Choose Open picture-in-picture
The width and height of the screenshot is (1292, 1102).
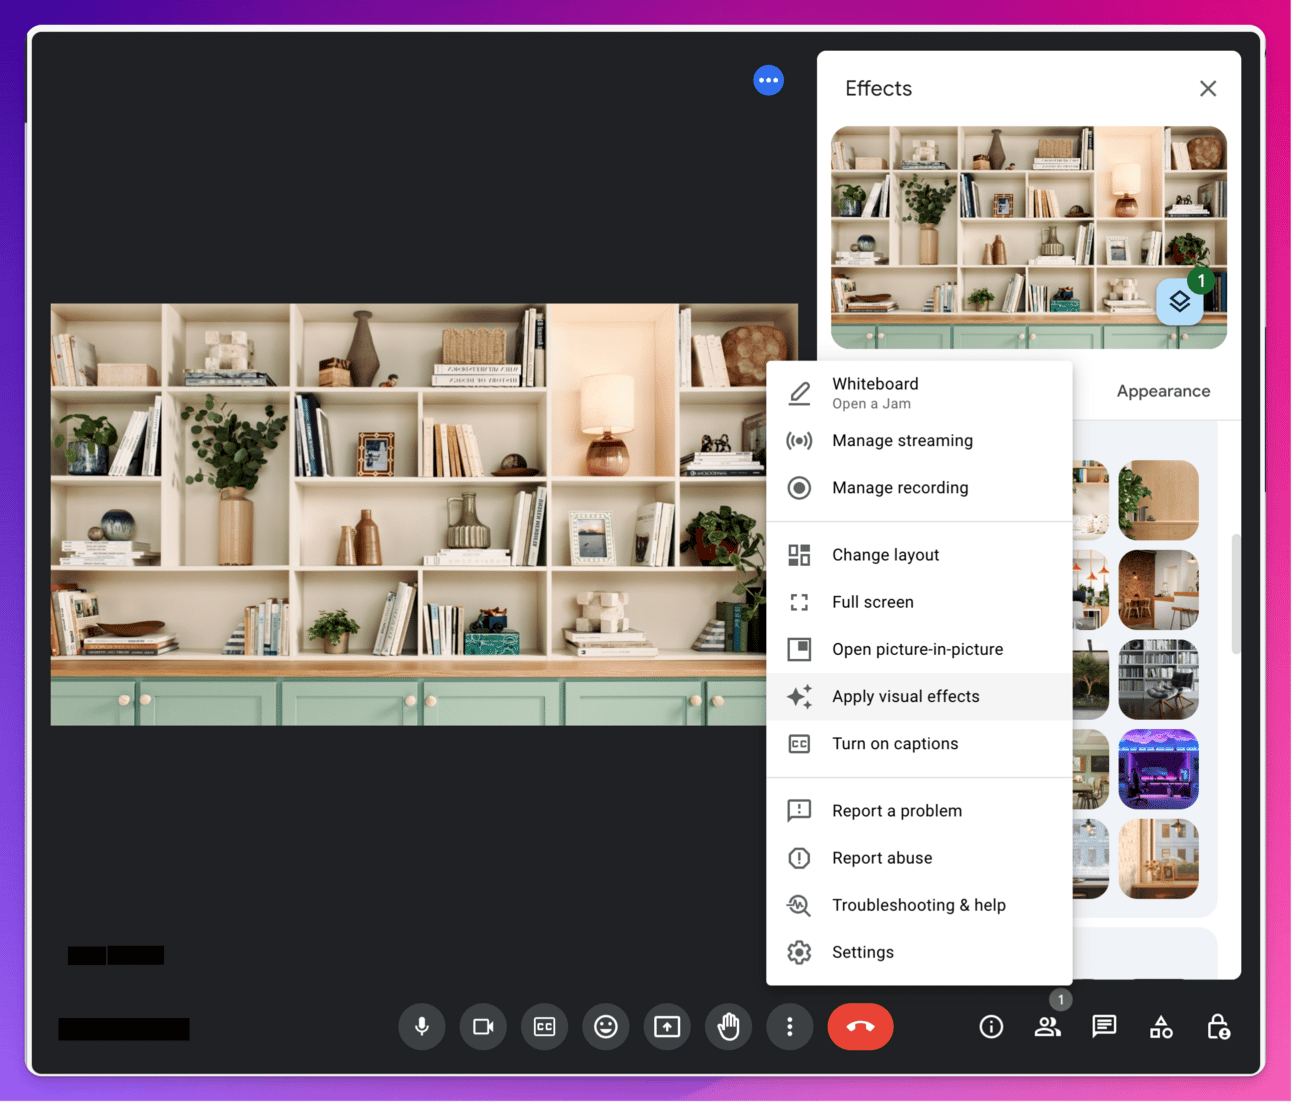pyautogui.click(x=919, y=649)
